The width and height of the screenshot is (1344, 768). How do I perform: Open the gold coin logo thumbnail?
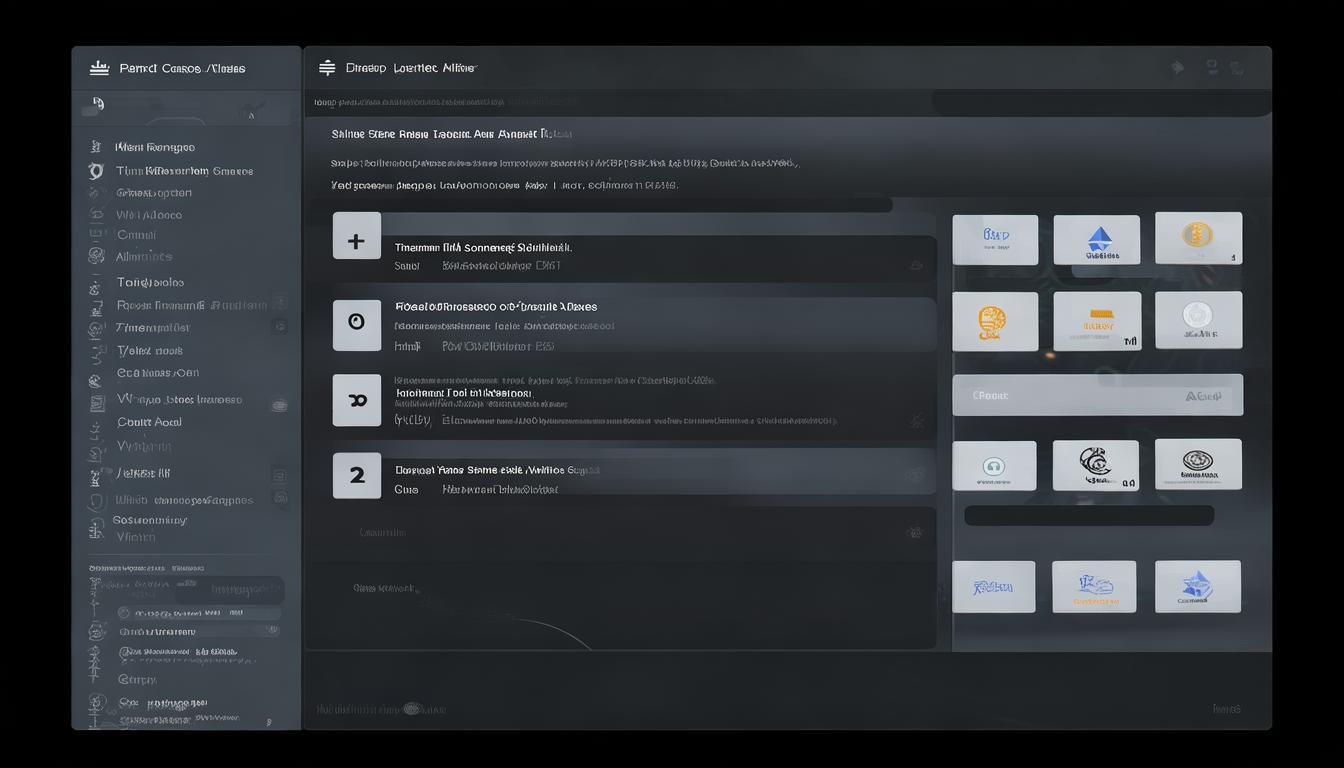click(1198, 237)
